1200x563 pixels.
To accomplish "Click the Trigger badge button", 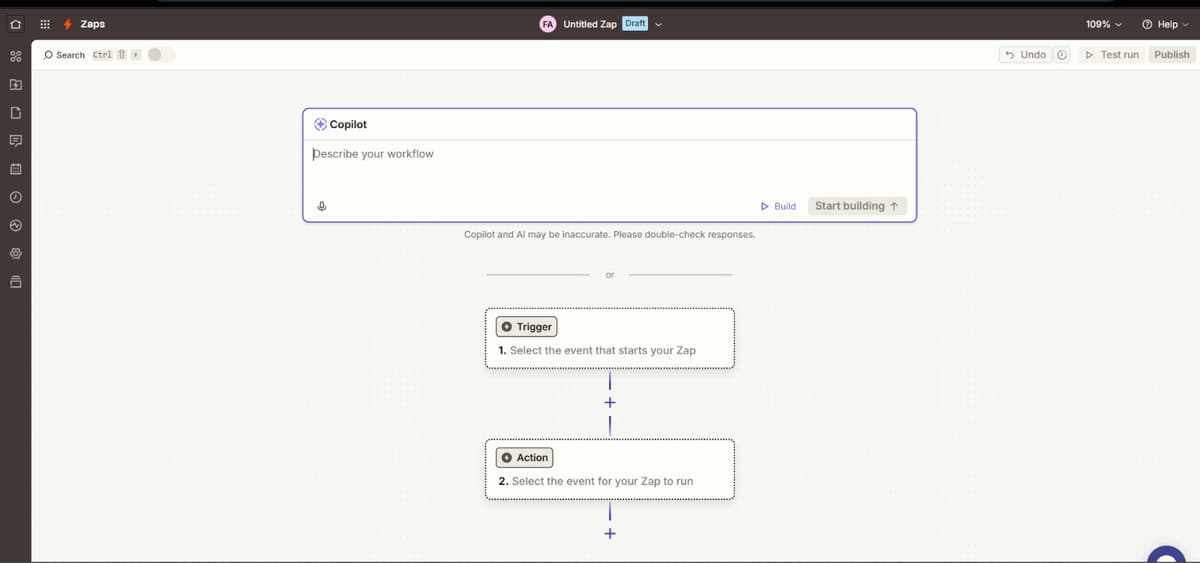I will pos(527,327).
